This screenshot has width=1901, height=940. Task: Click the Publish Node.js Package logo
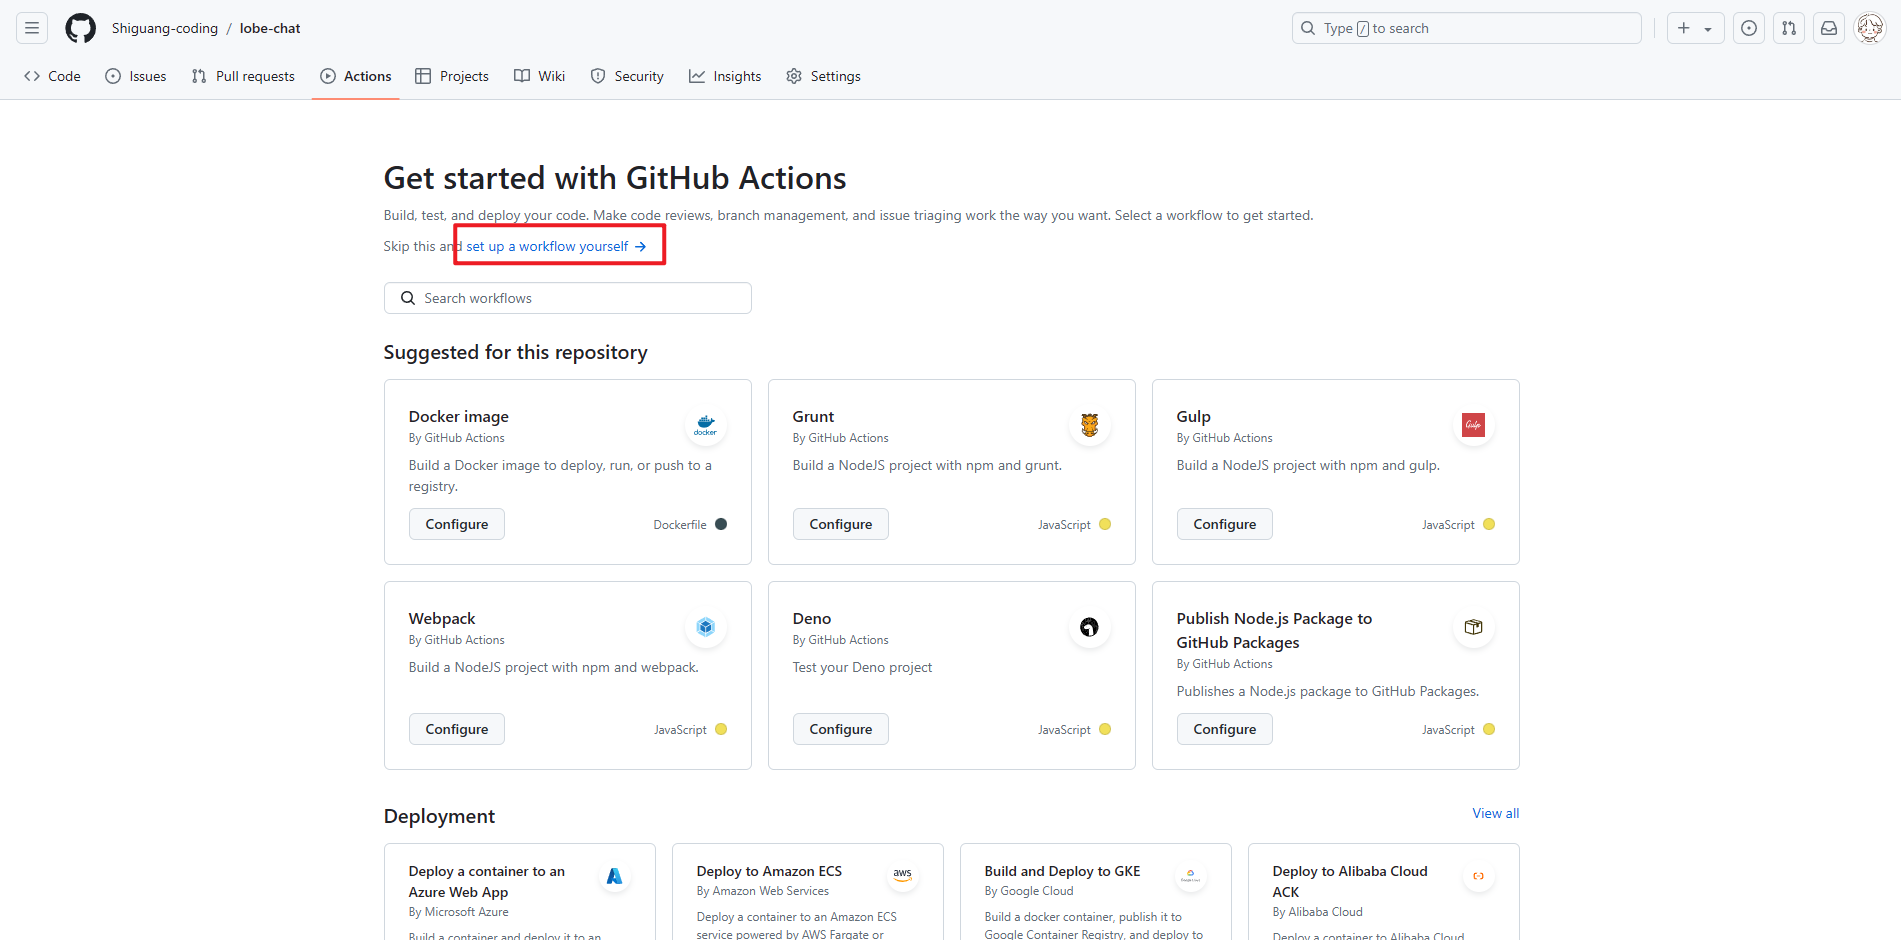point(1473,627)
